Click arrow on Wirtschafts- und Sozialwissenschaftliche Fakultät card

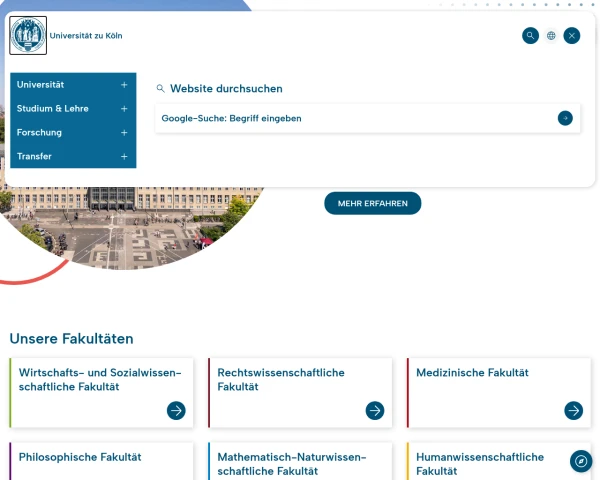(x=176, y=410)
